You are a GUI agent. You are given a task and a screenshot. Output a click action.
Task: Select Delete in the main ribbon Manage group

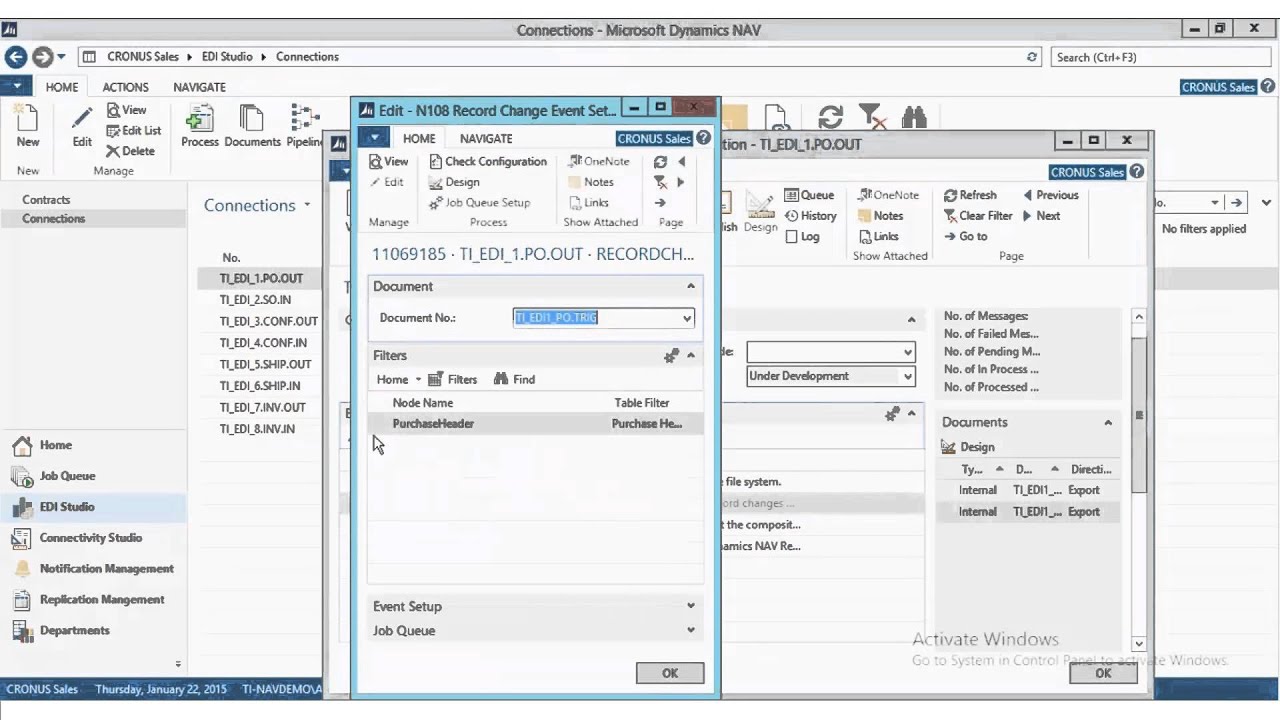coord(131,151)
